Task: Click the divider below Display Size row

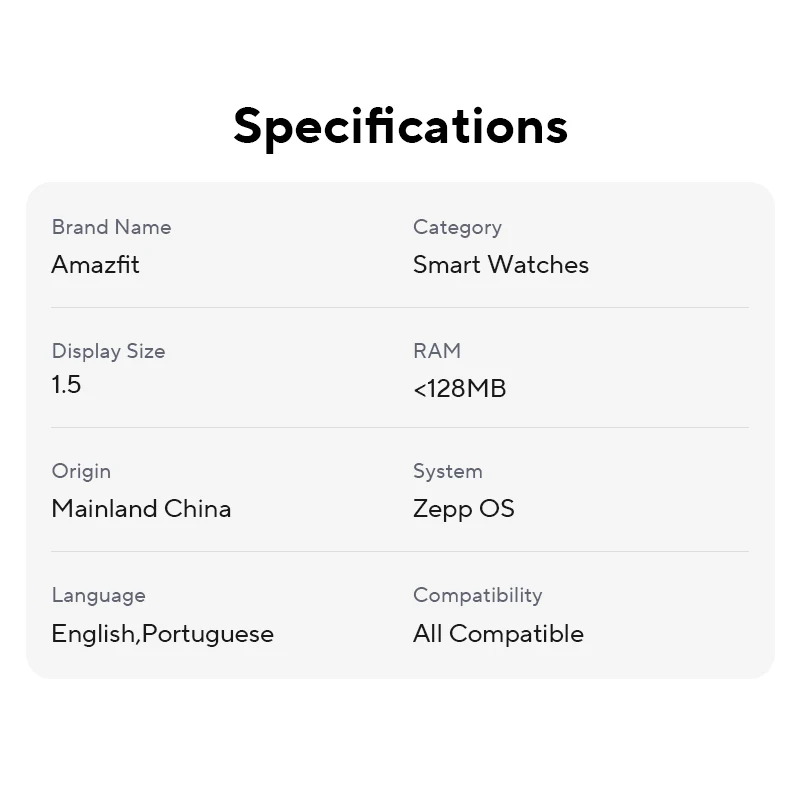Action: (400, 428)
